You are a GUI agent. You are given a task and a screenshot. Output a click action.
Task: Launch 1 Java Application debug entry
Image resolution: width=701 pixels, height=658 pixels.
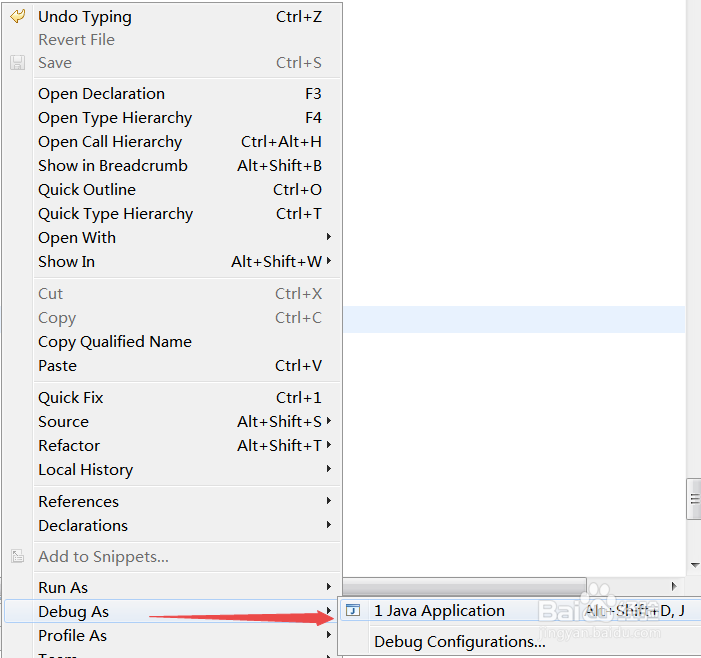[521, 610]
